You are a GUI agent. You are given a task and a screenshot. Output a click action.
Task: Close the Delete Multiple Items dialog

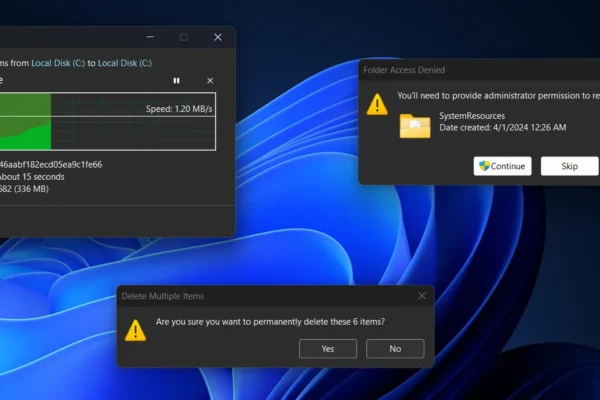click(x=422, y=296)
